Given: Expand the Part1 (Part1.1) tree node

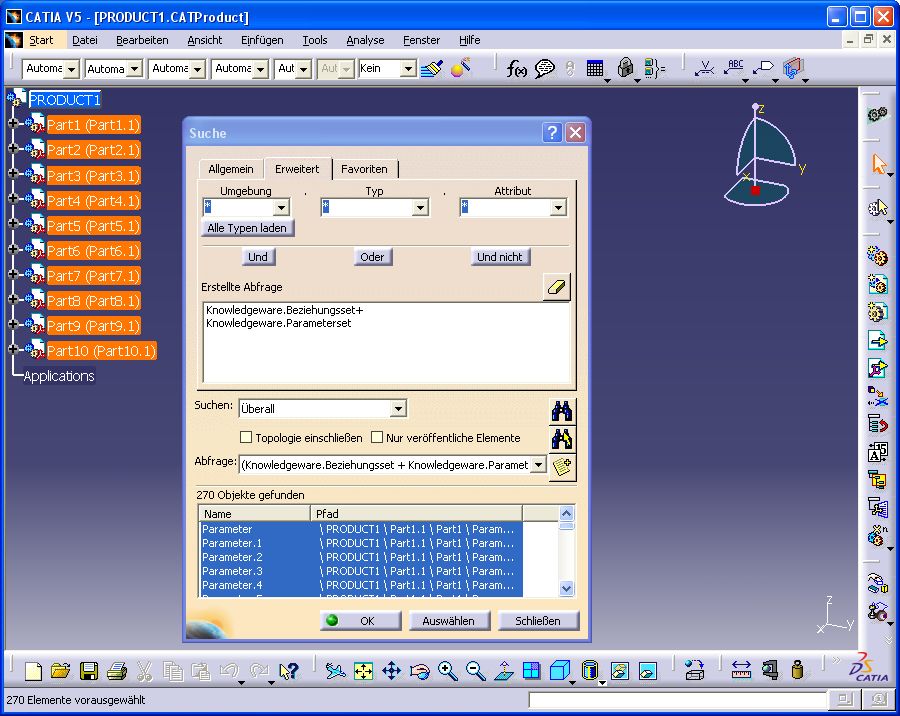Looking at the screenshot, I should pyautogui.click(x=13, y=123).
